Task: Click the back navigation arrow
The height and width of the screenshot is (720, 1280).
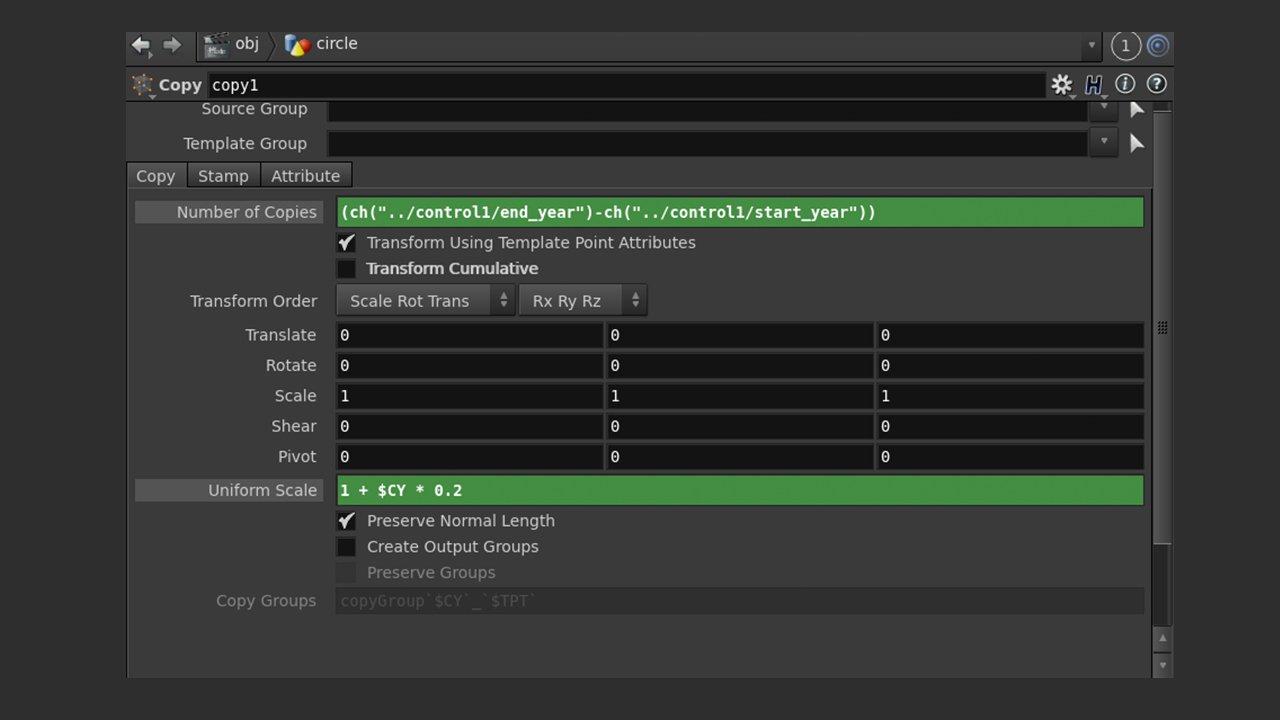Action: 141,45
